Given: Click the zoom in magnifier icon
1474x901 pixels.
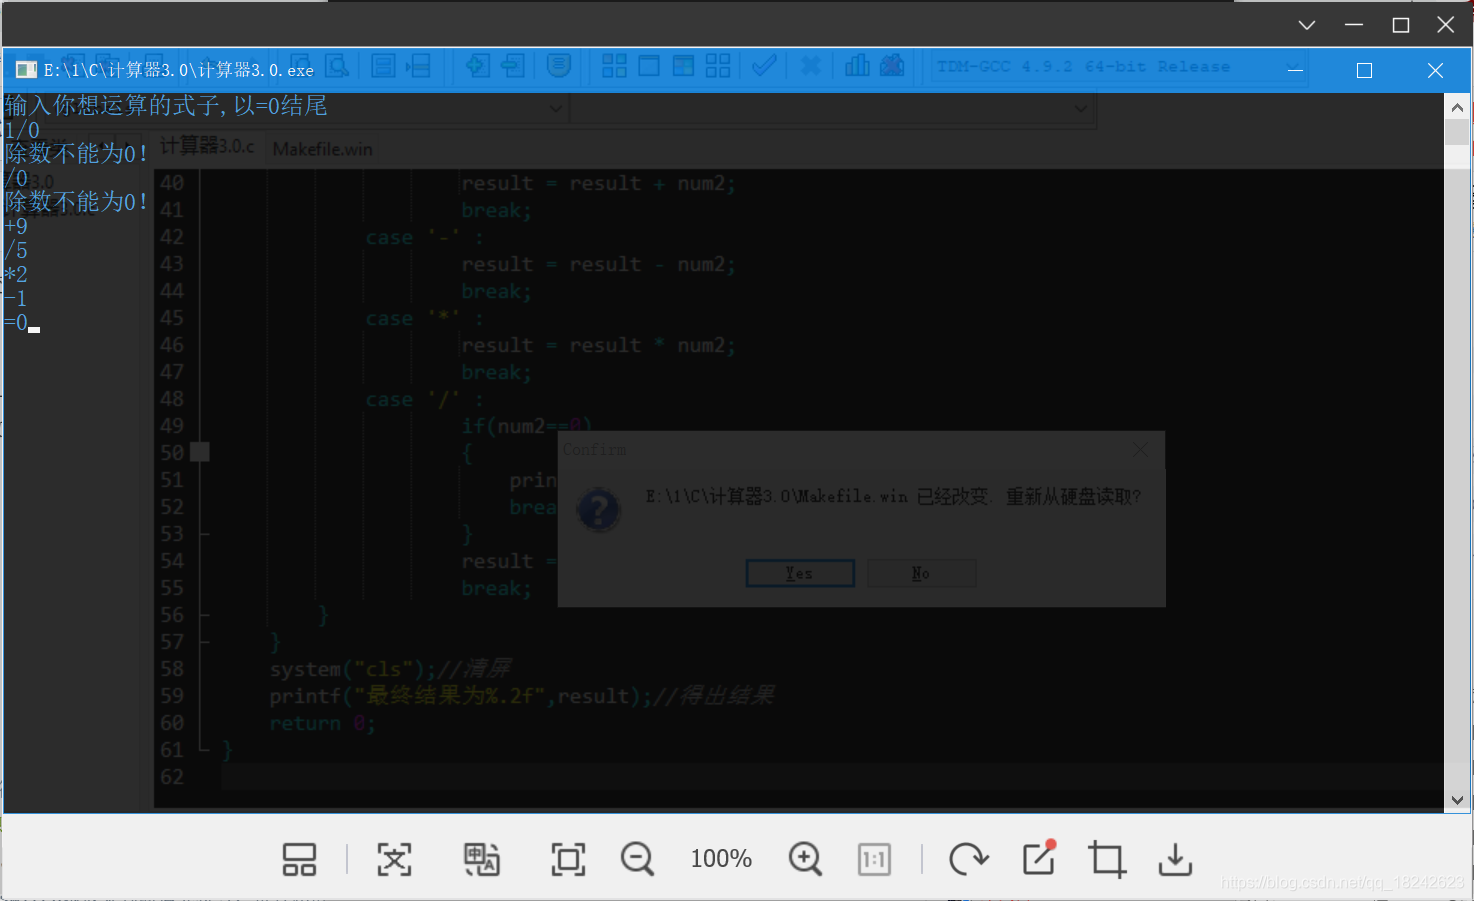Looking at the screenshot, I should click(805, 858).
